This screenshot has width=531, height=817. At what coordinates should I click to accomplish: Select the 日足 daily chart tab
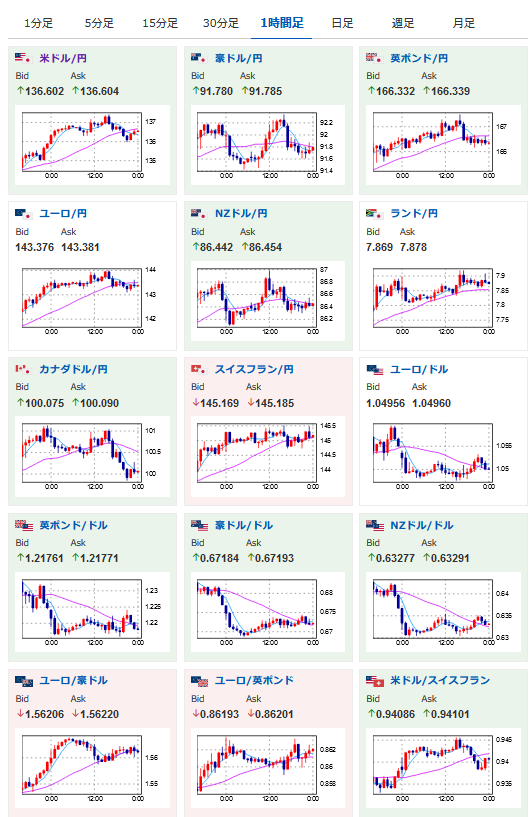[x=342, y=23]
